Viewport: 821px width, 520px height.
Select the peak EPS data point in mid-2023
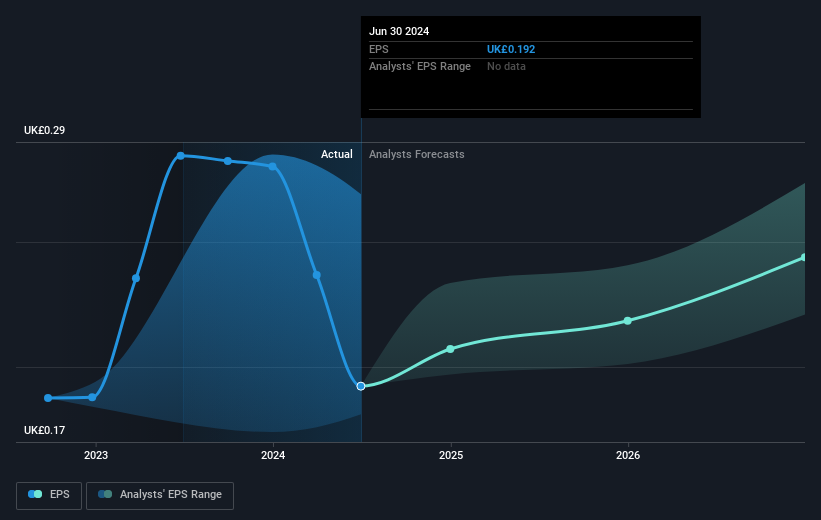tap(181, 156)
